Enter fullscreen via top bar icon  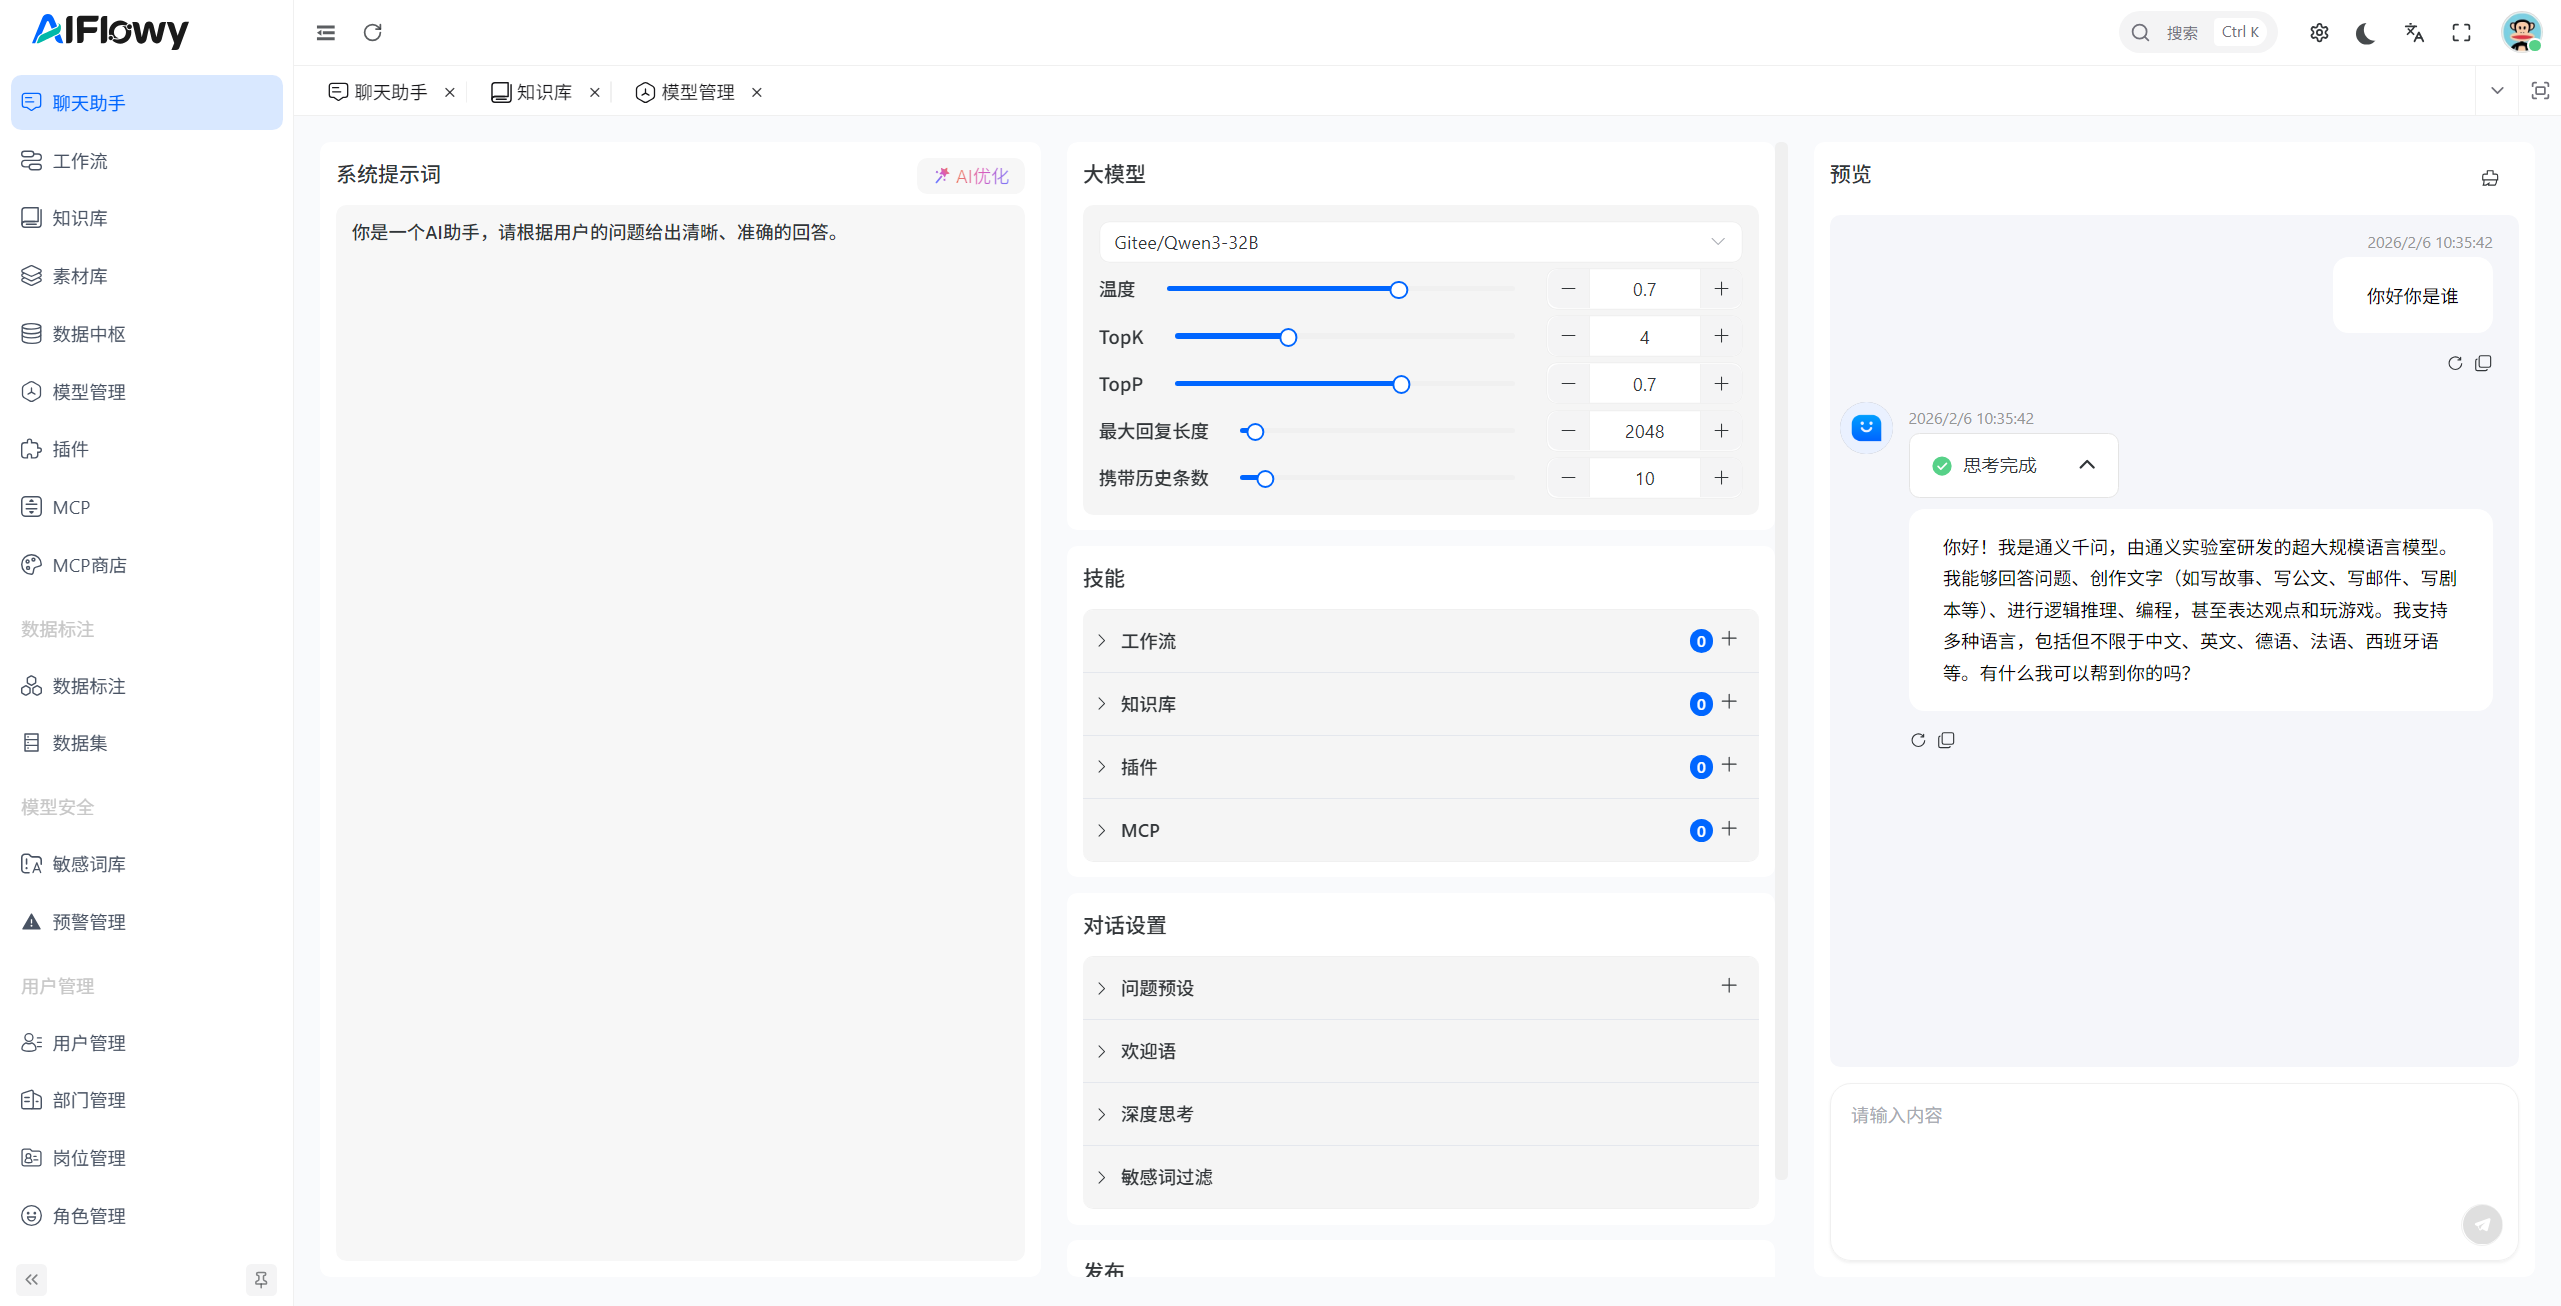pos(2461,33)
